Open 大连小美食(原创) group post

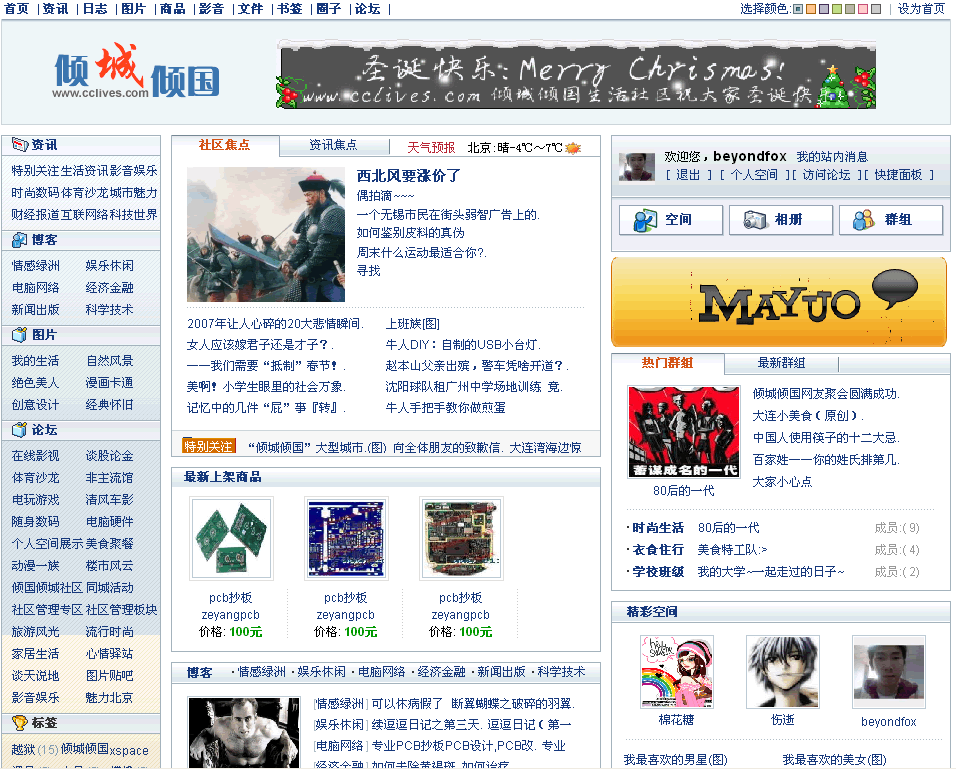(808, 416)
